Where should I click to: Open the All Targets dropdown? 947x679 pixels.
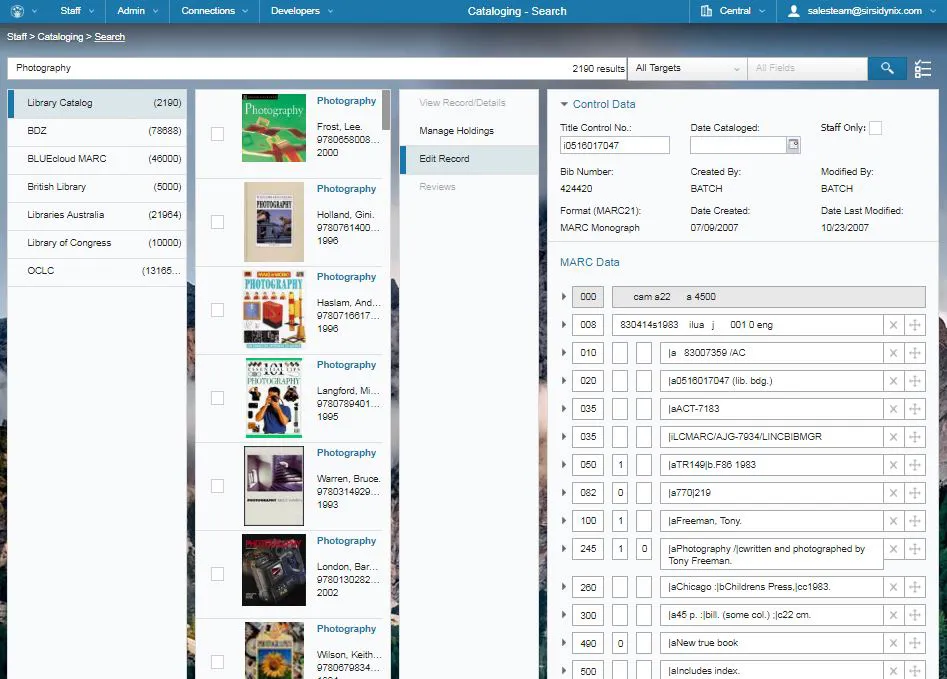[687, 68]
